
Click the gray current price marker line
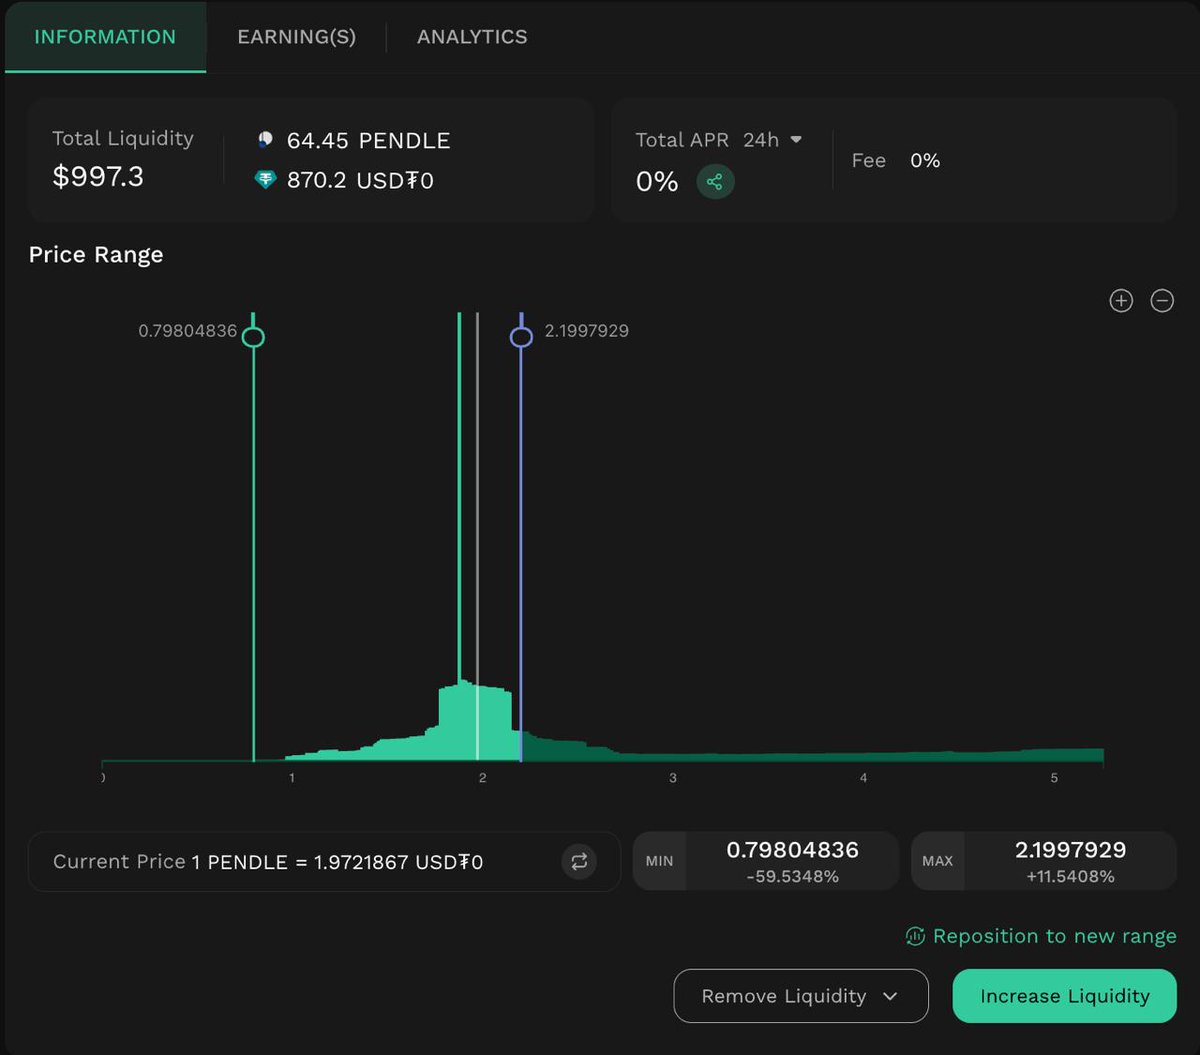click(x=477, y=536)
